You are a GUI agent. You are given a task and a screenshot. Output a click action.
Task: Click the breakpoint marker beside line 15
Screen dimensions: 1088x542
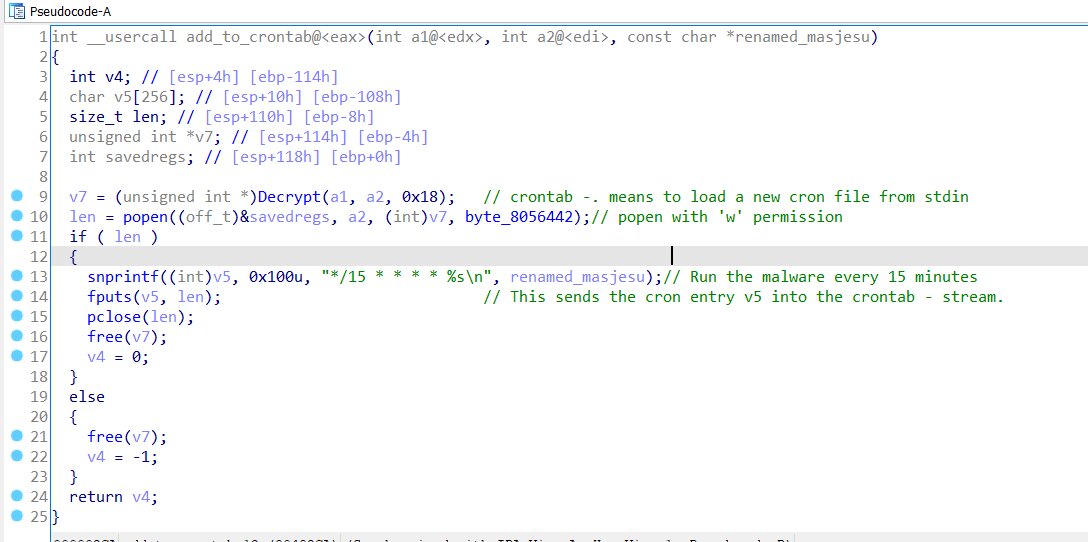(x=15, y=316)
